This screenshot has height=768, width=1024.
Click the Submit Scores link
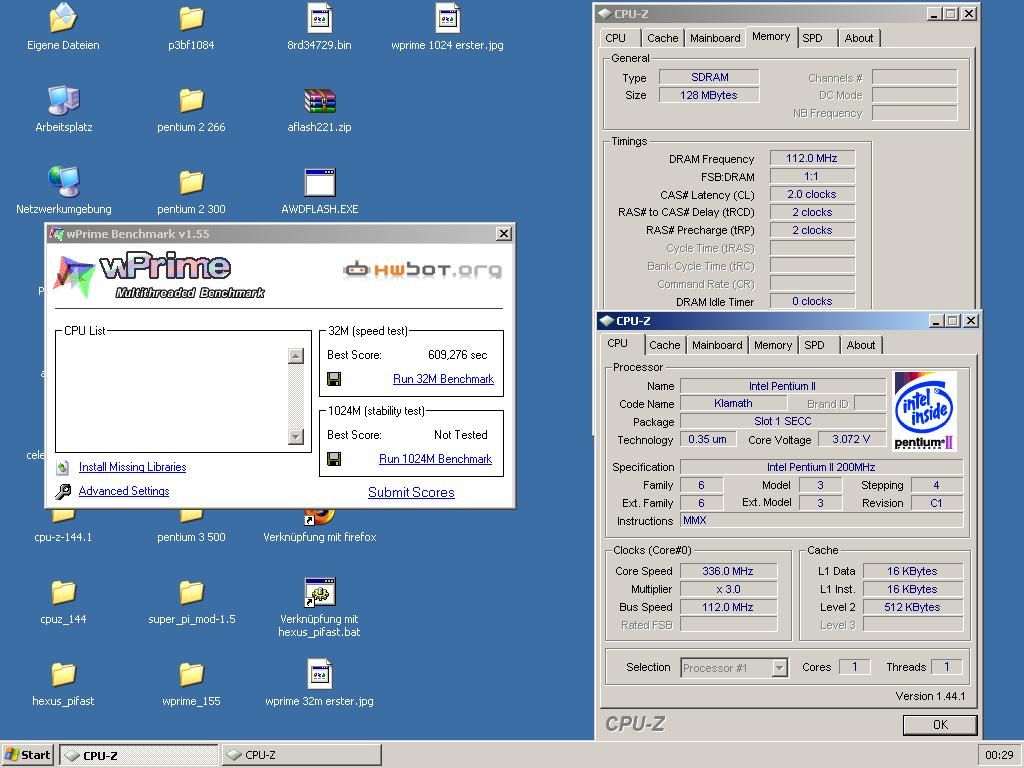point(411,492)
